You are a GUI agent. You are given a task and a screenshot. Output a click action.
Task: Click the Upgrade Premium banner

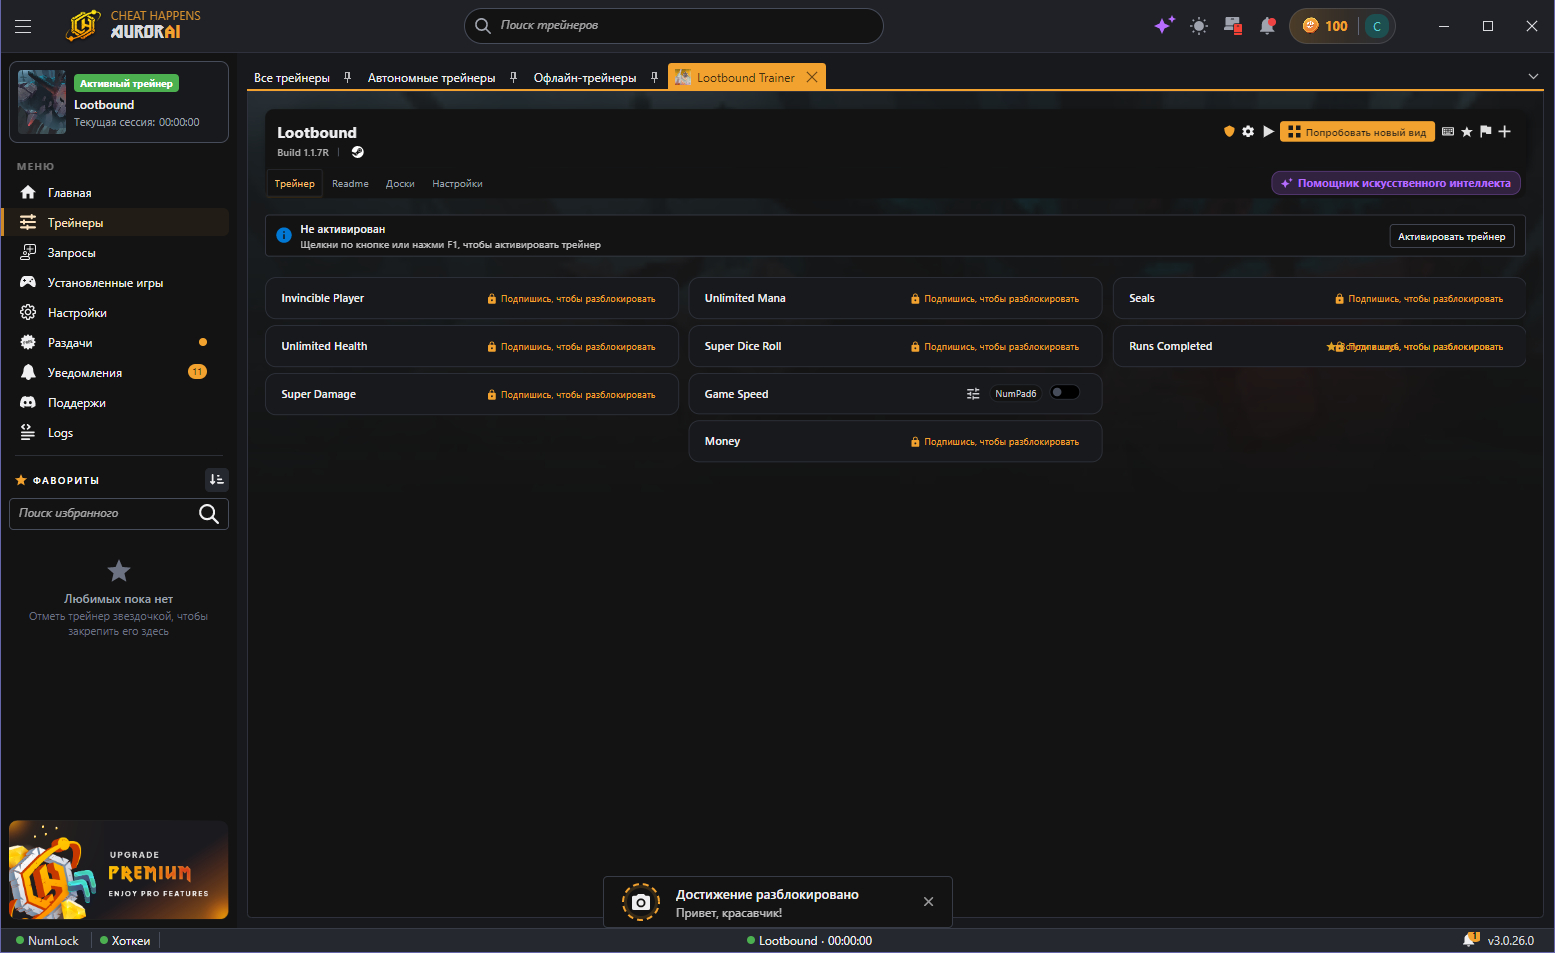119,870
